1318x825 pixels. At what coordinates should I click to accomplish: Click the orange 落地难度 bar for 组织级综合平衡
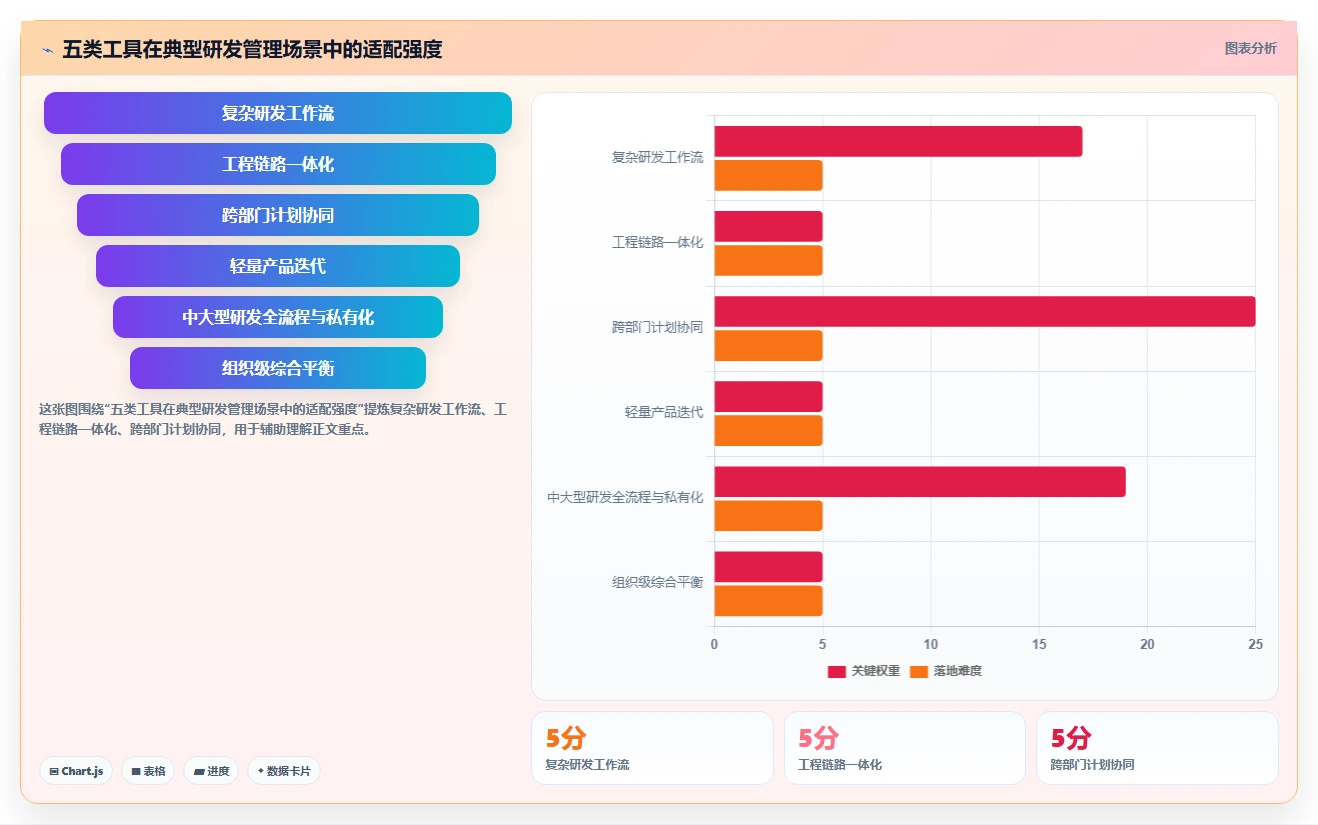point(768,601)
